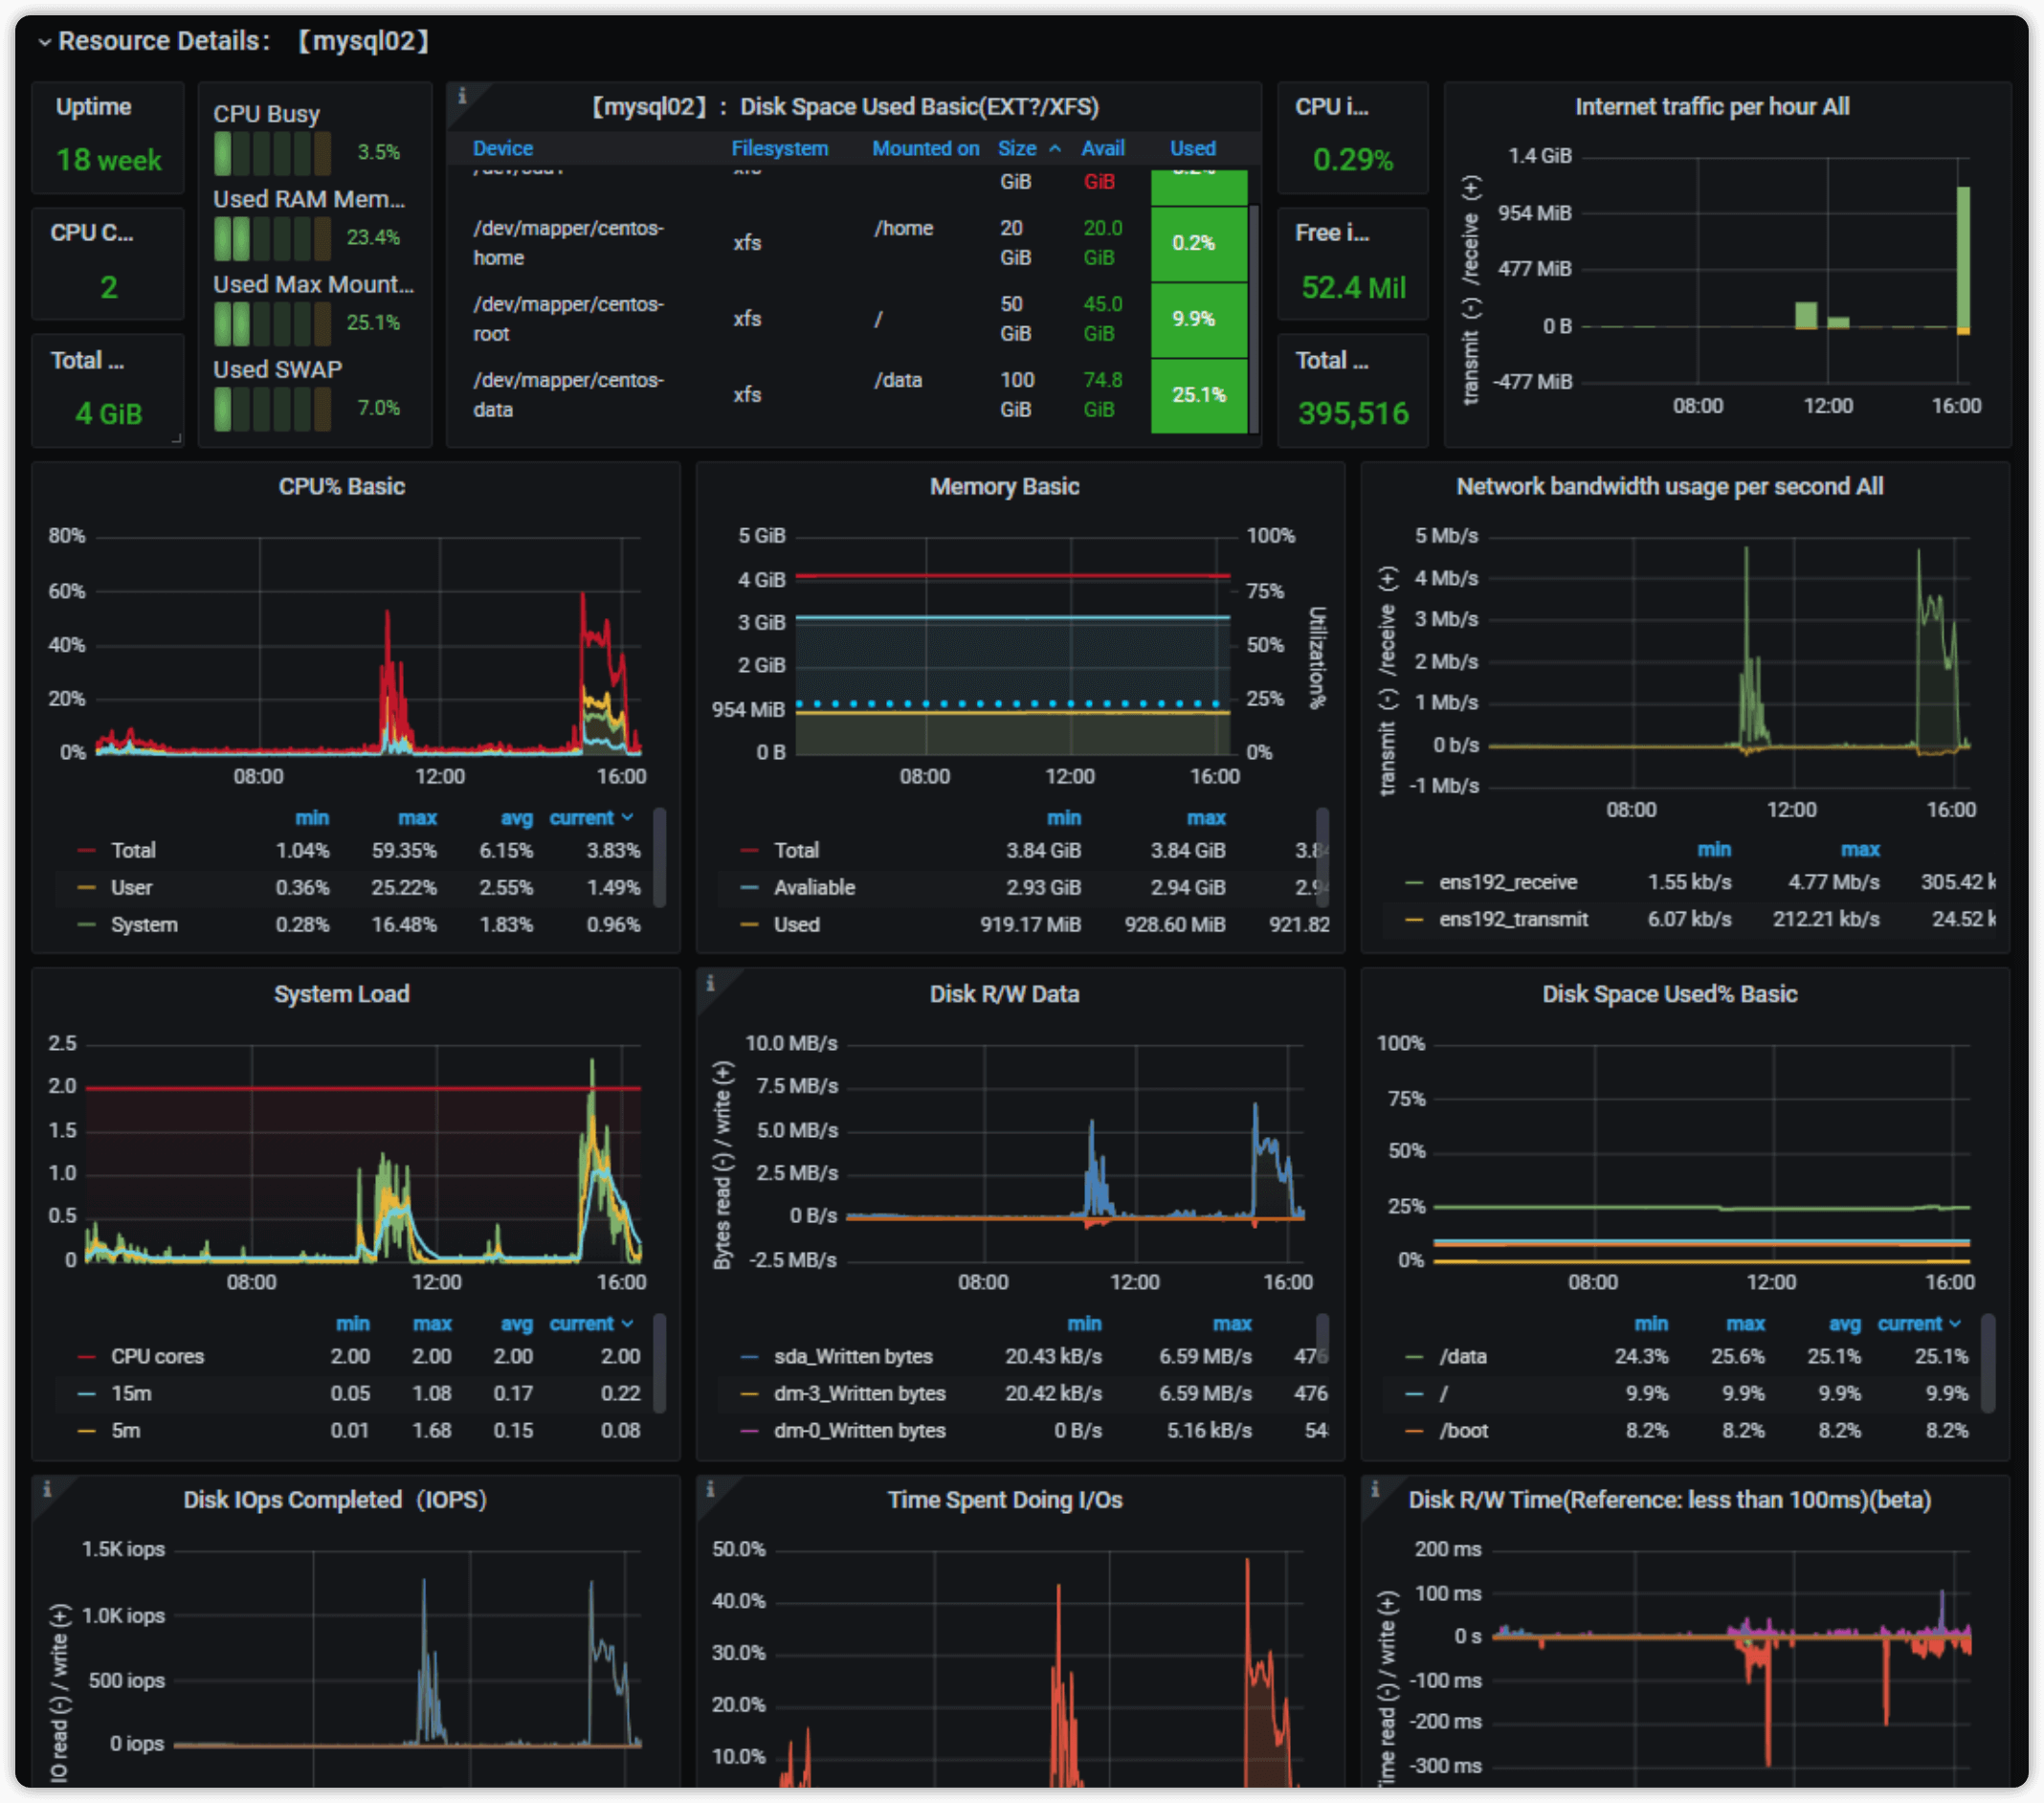This screenshot has height=1803, width=2044.
Task: Click the Used column header in the disk table
Action: (1193, 149)
